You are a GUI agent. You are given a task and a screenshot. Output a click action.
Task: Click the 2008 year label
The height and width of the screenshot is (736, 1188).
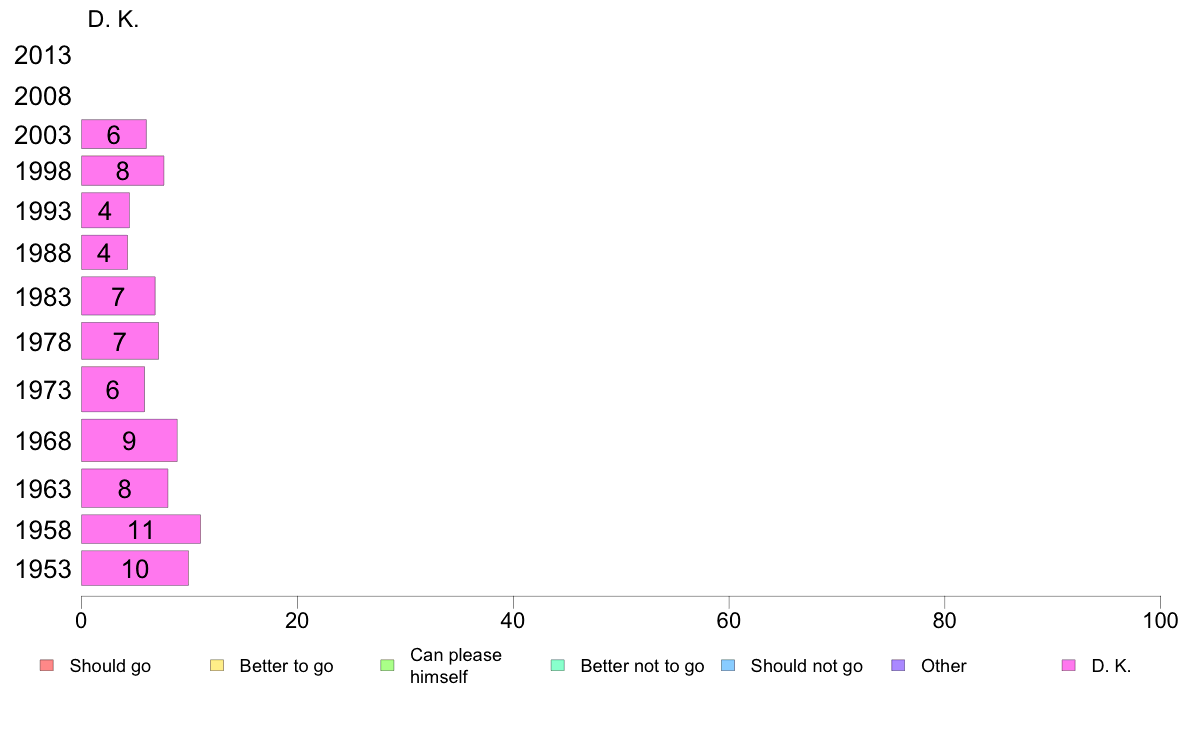tap(42, 96)
